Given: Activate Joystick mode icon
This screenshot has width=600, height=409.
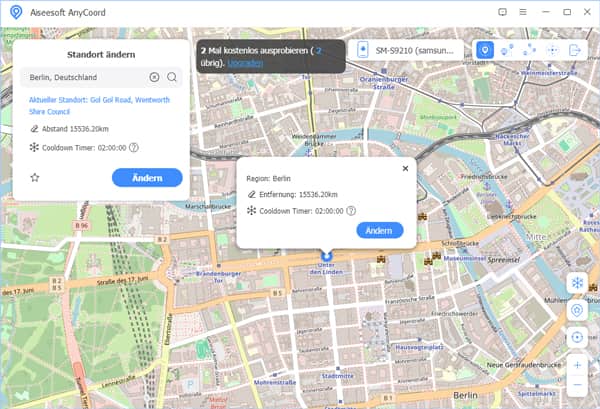Looking at the screenshot, I should click(552, 50).
